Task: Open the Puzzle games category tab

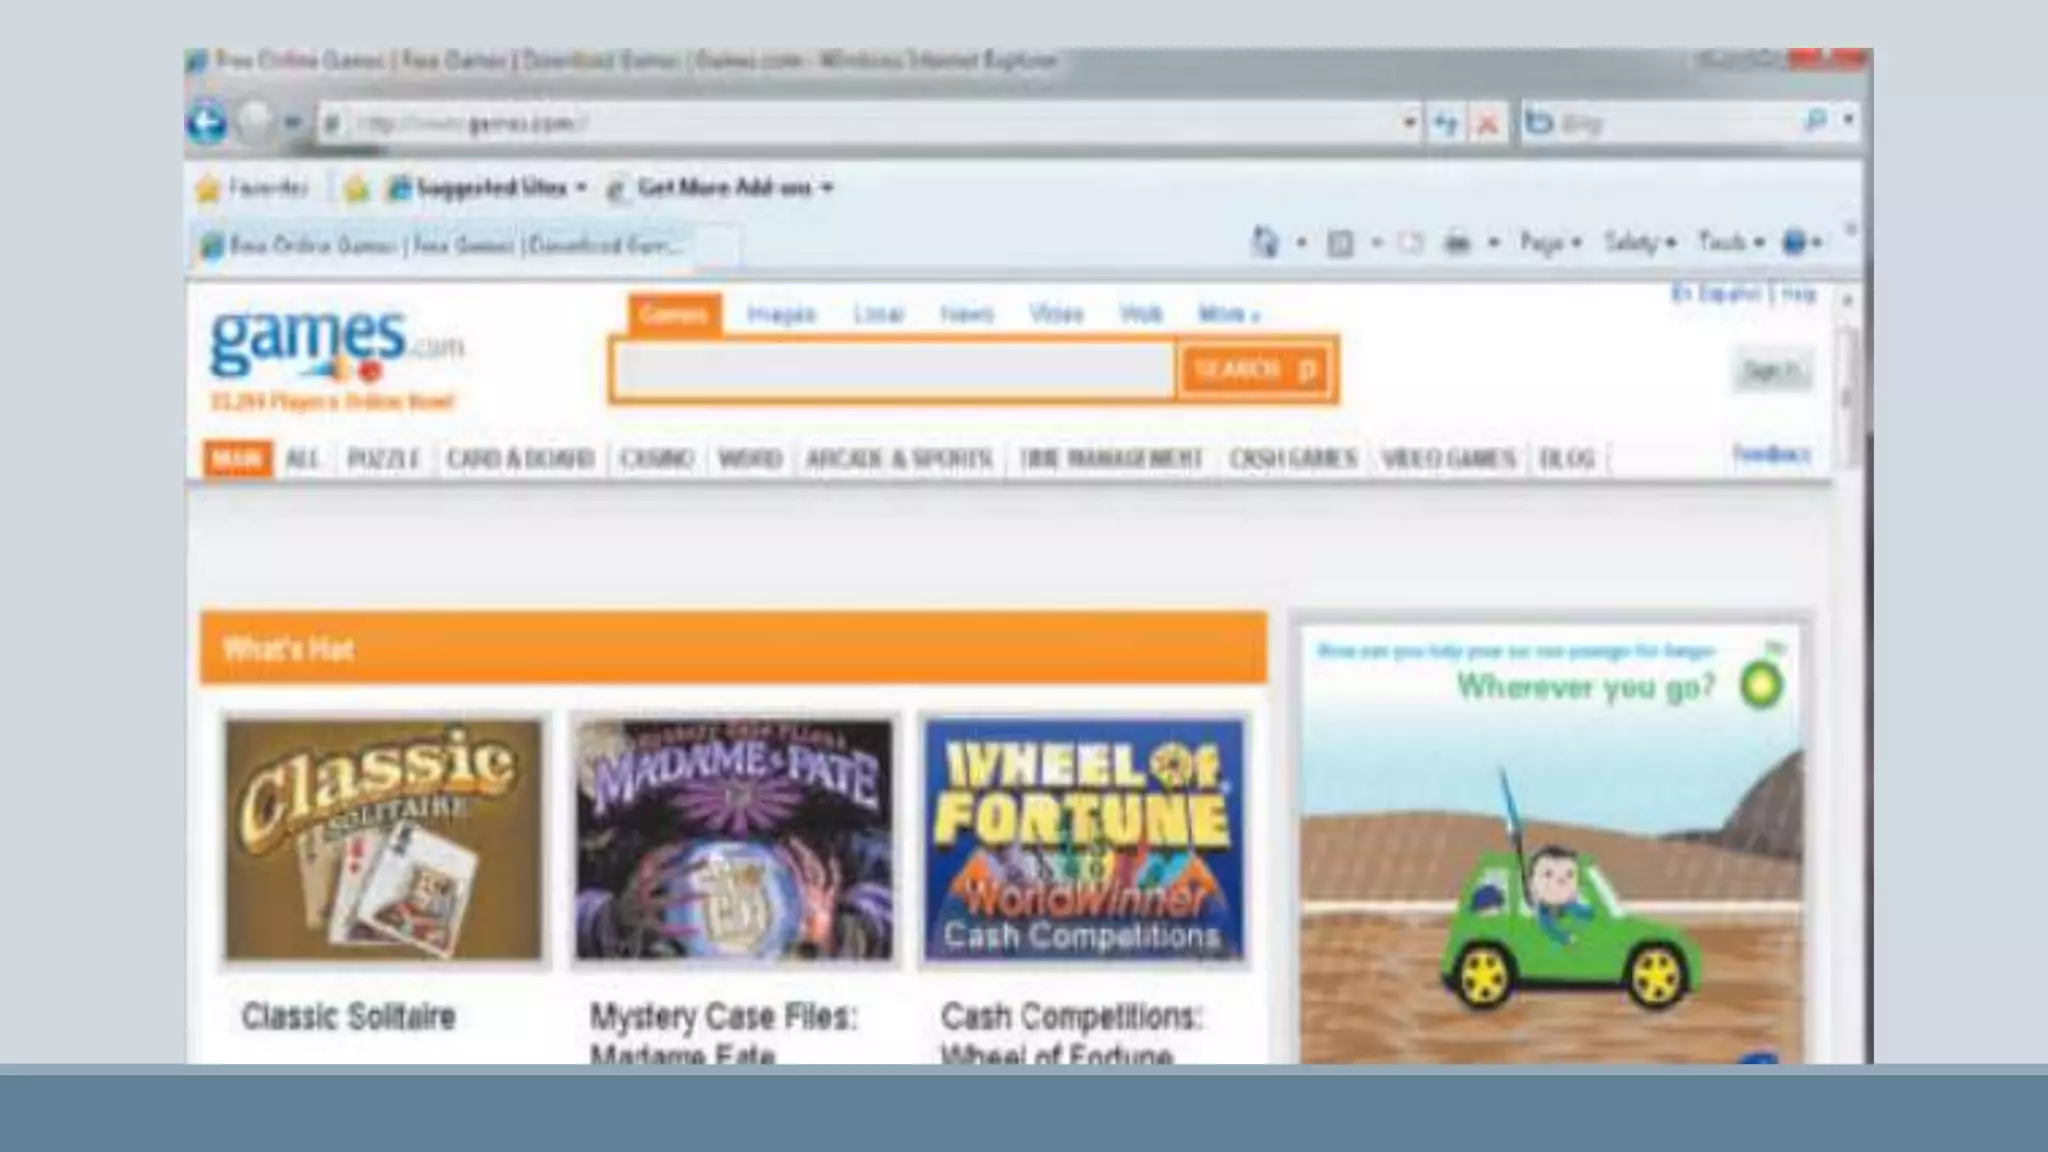Action: tap(383, 459)
